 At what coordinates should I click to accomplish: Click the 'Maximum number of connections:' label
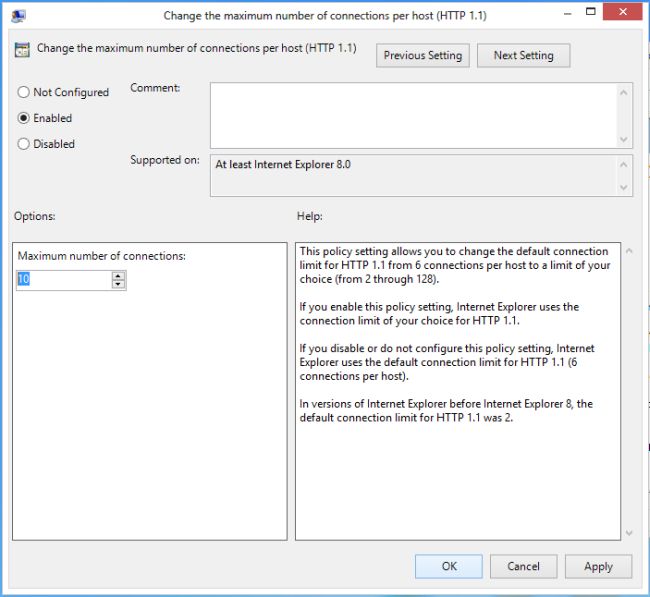102,256
